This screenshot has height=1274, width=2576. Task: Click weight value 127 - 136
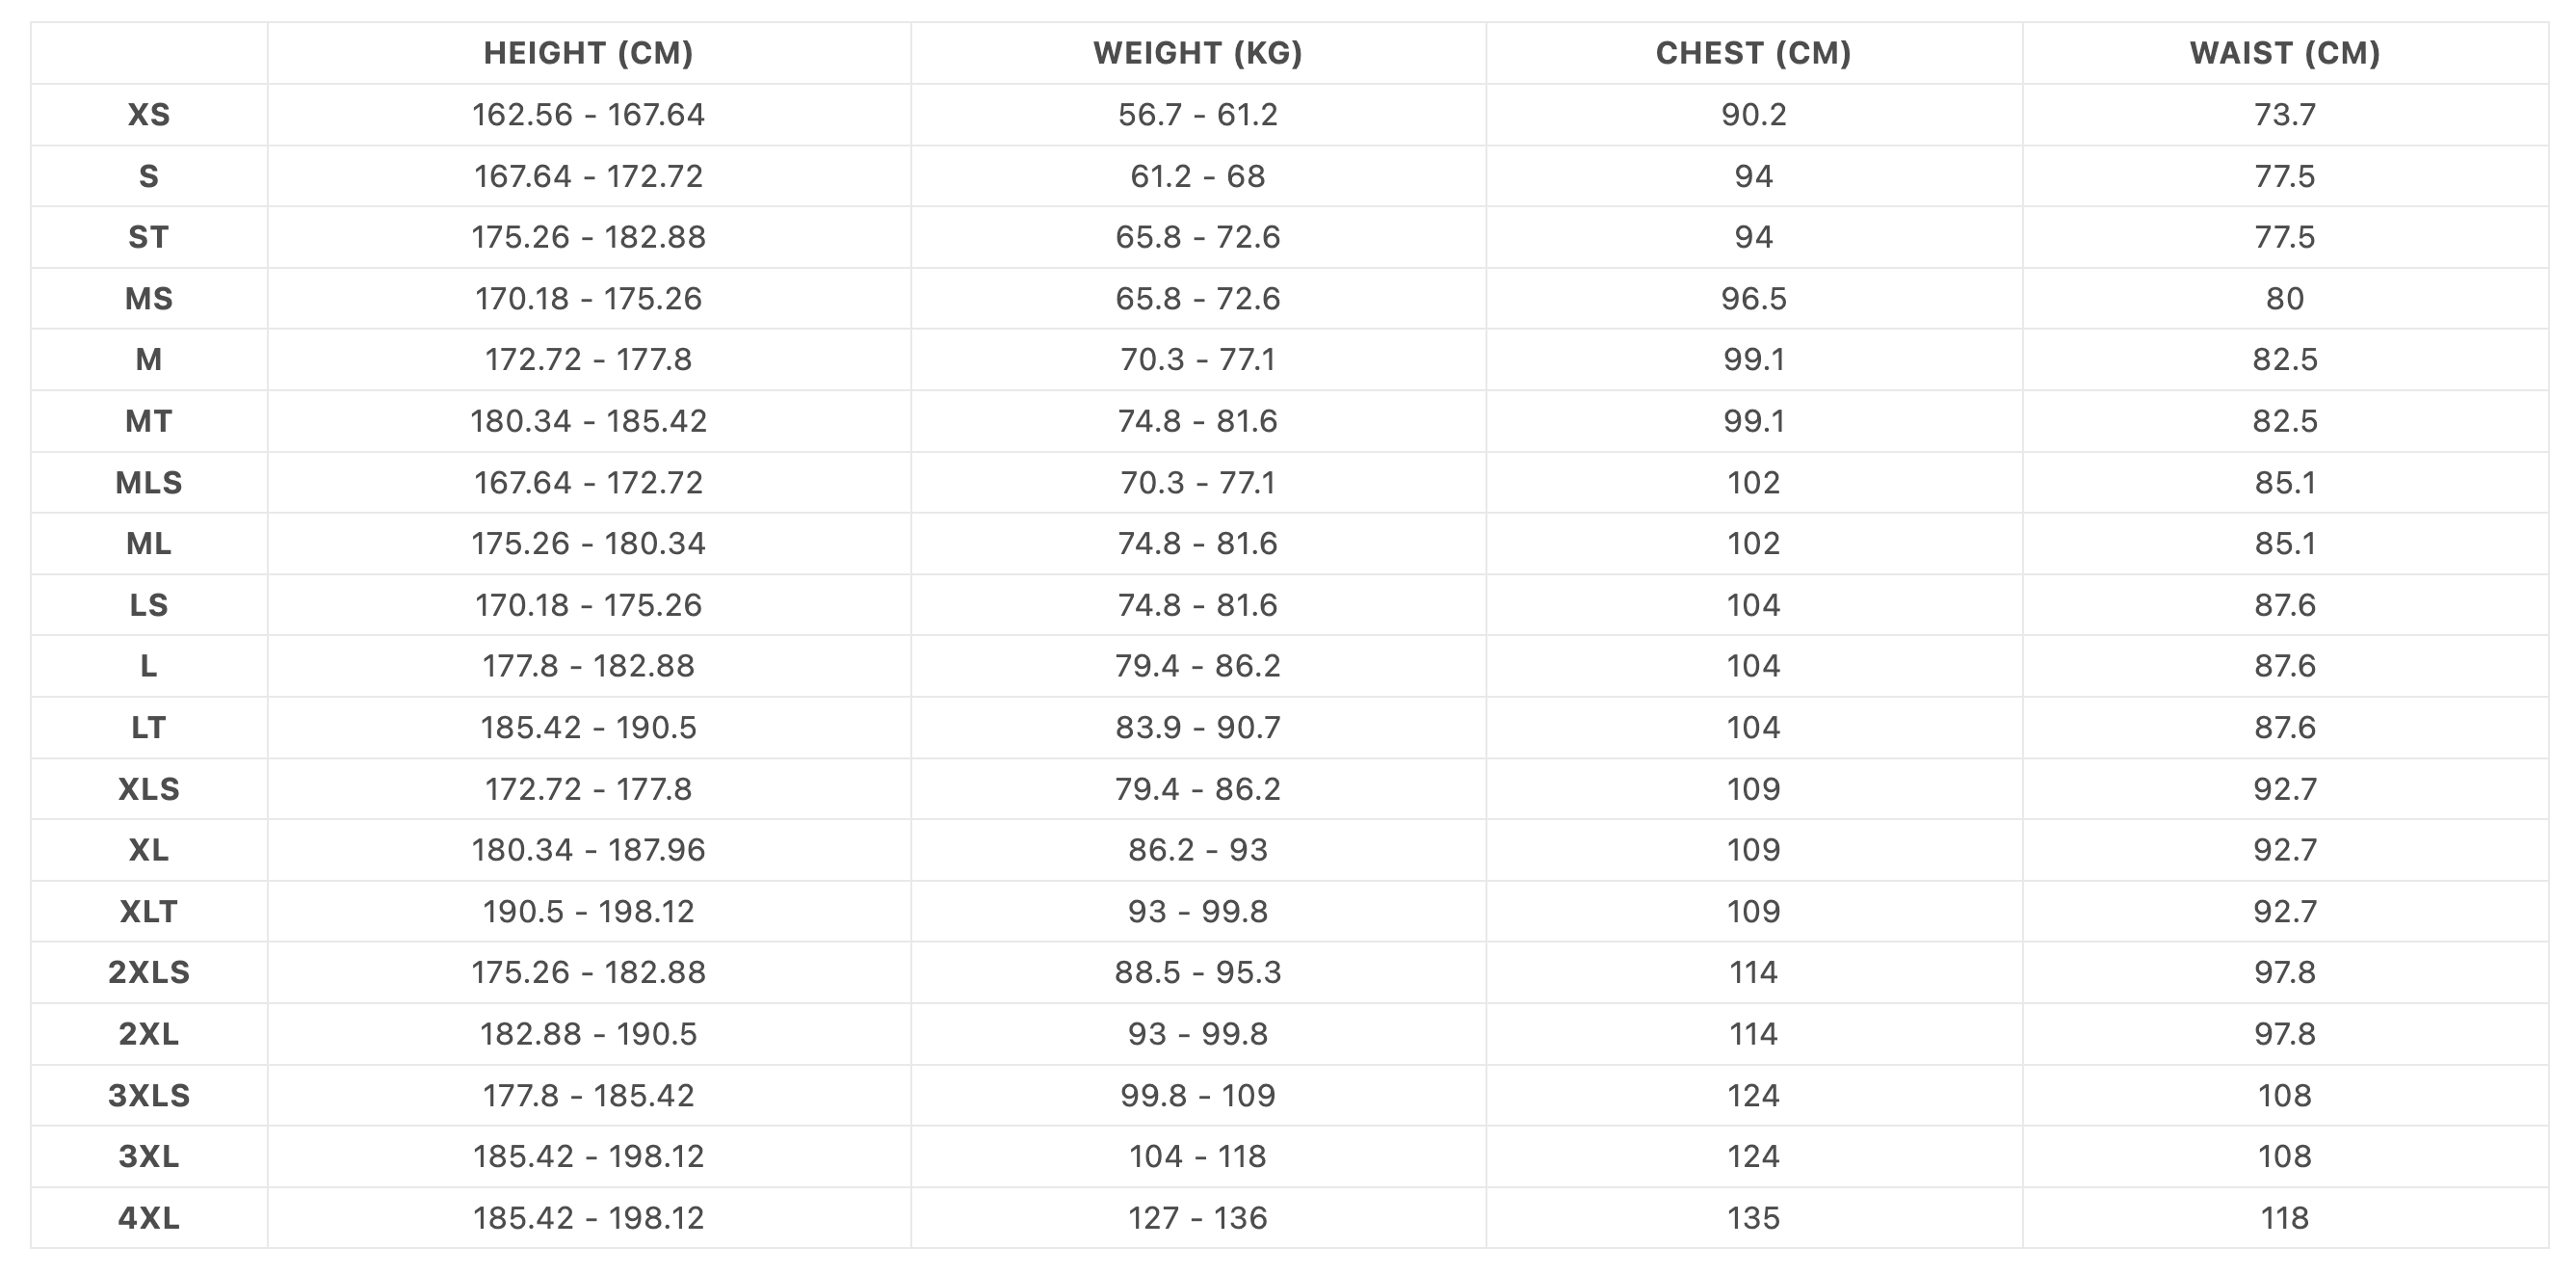(x=1198, y=1218)
